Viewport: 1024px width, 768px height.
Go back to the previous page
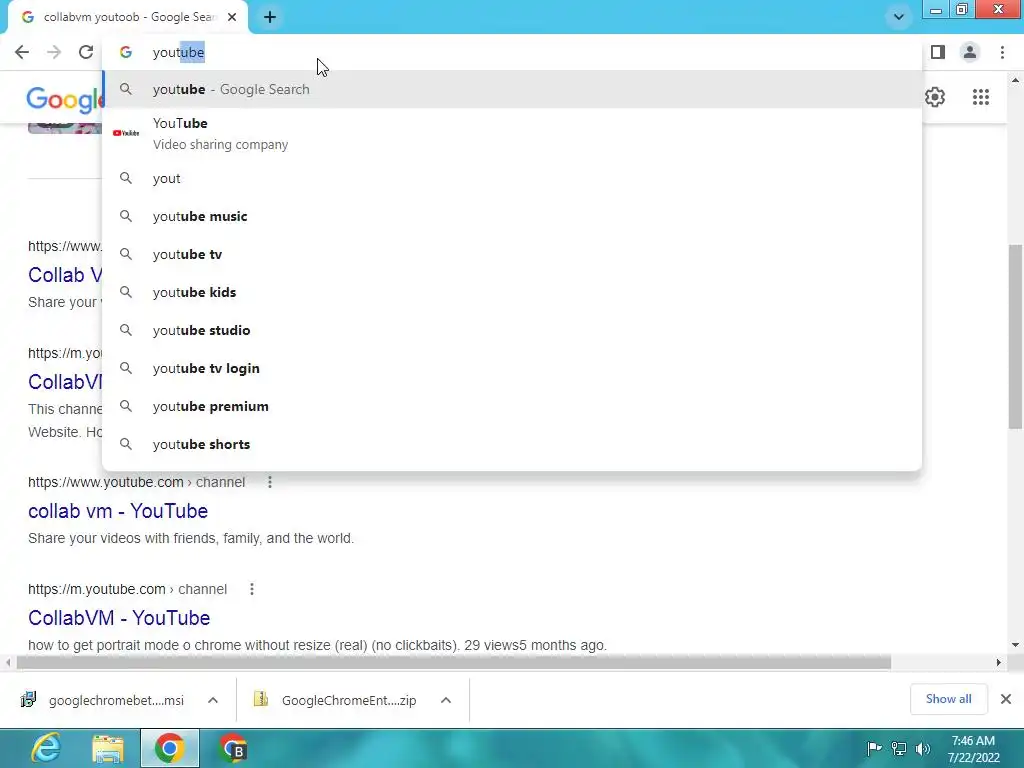[22, 52]
